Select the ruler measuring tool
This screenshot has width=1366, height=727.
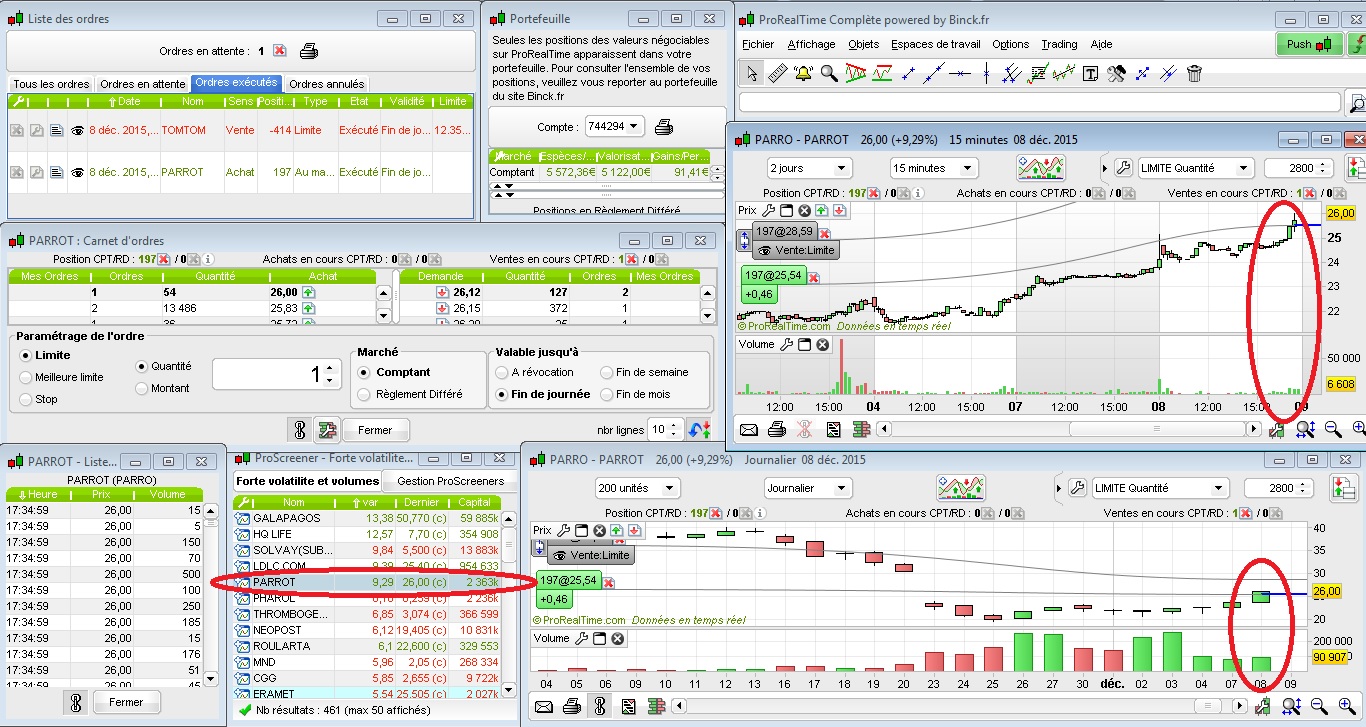(x=778, y=73)
